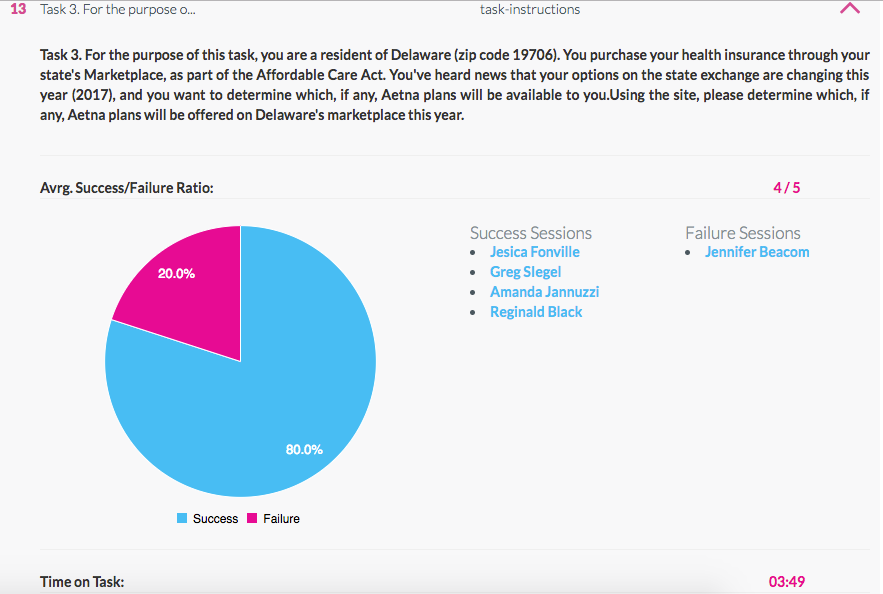Toggle the Failure legend label

(x=281, y=519)
